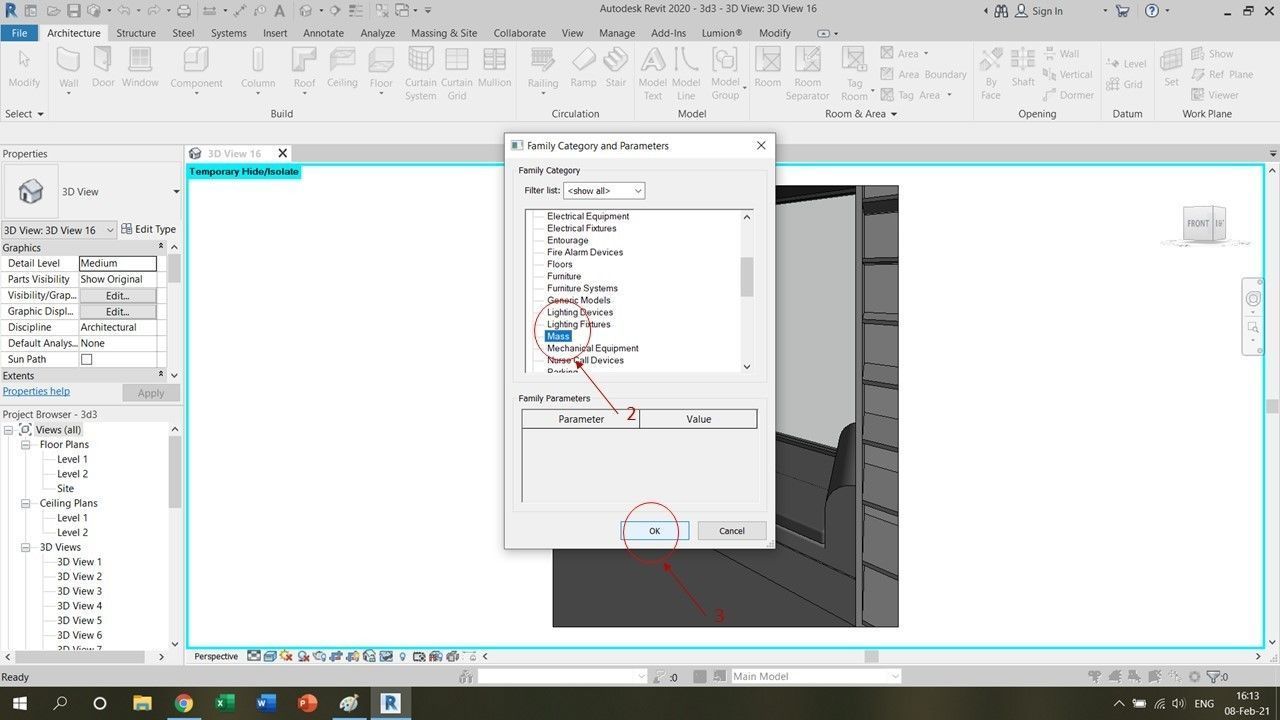Expand the Room & Area panel dropdown
The width and height of the screenshot is (1280, 720).
point(860,114)
